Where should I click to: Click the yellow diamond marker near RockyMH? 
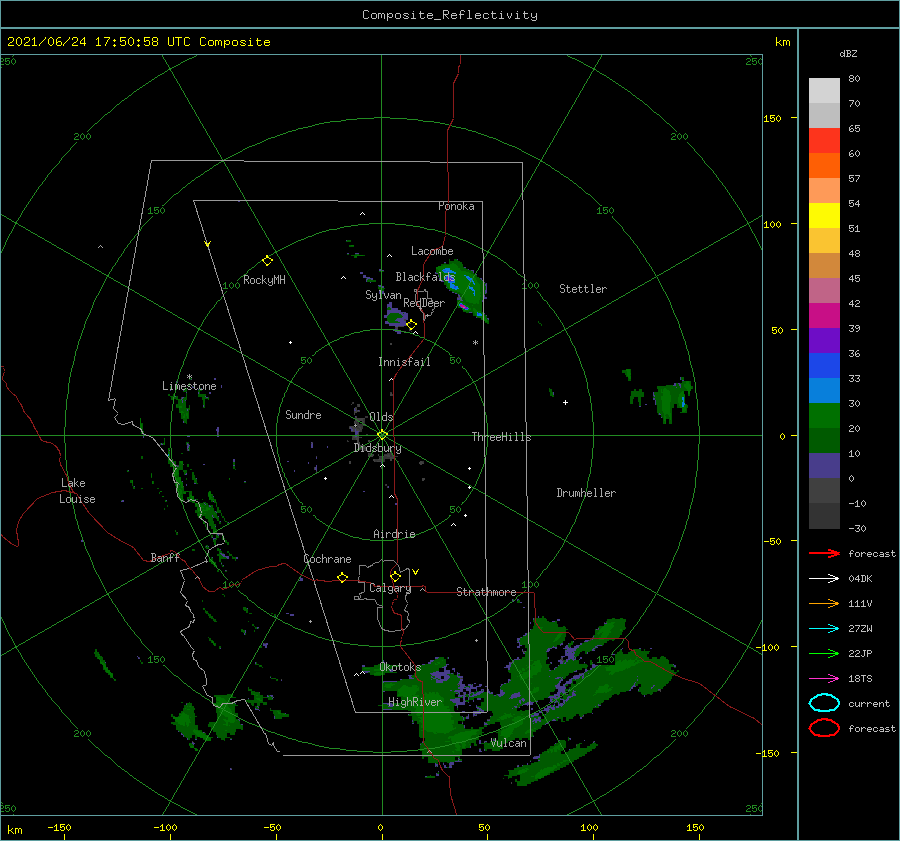(x=267, y=261)
